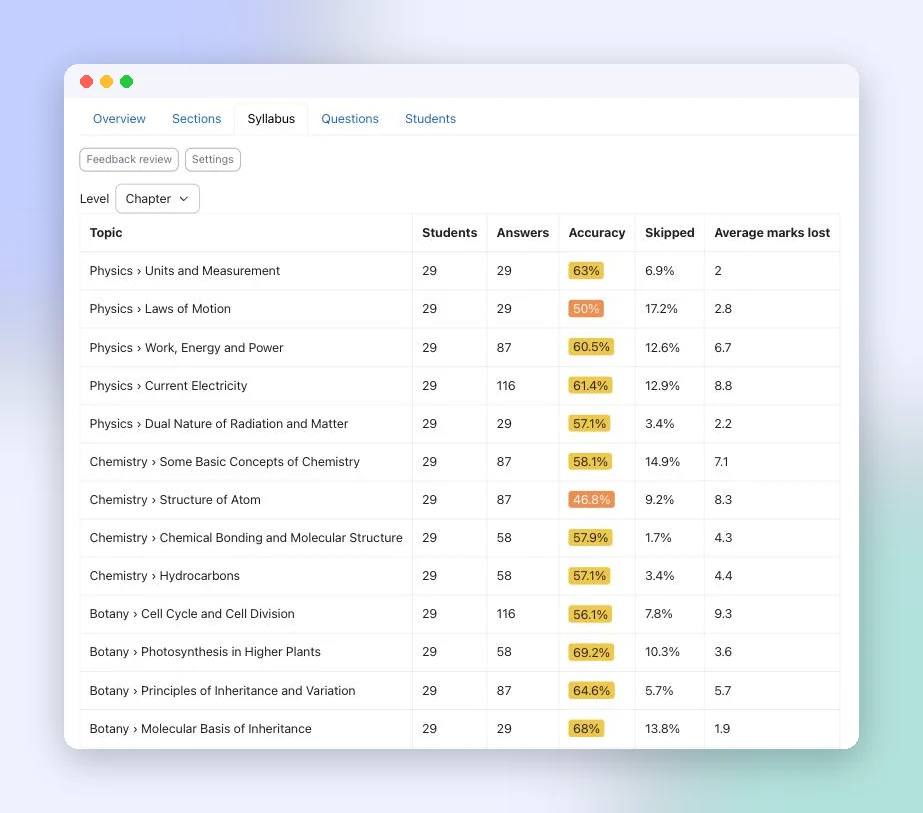This screenshot has height=813, width=923.
Task: Expand the Chapter level dropdown
Action: [x=157, y=199]
